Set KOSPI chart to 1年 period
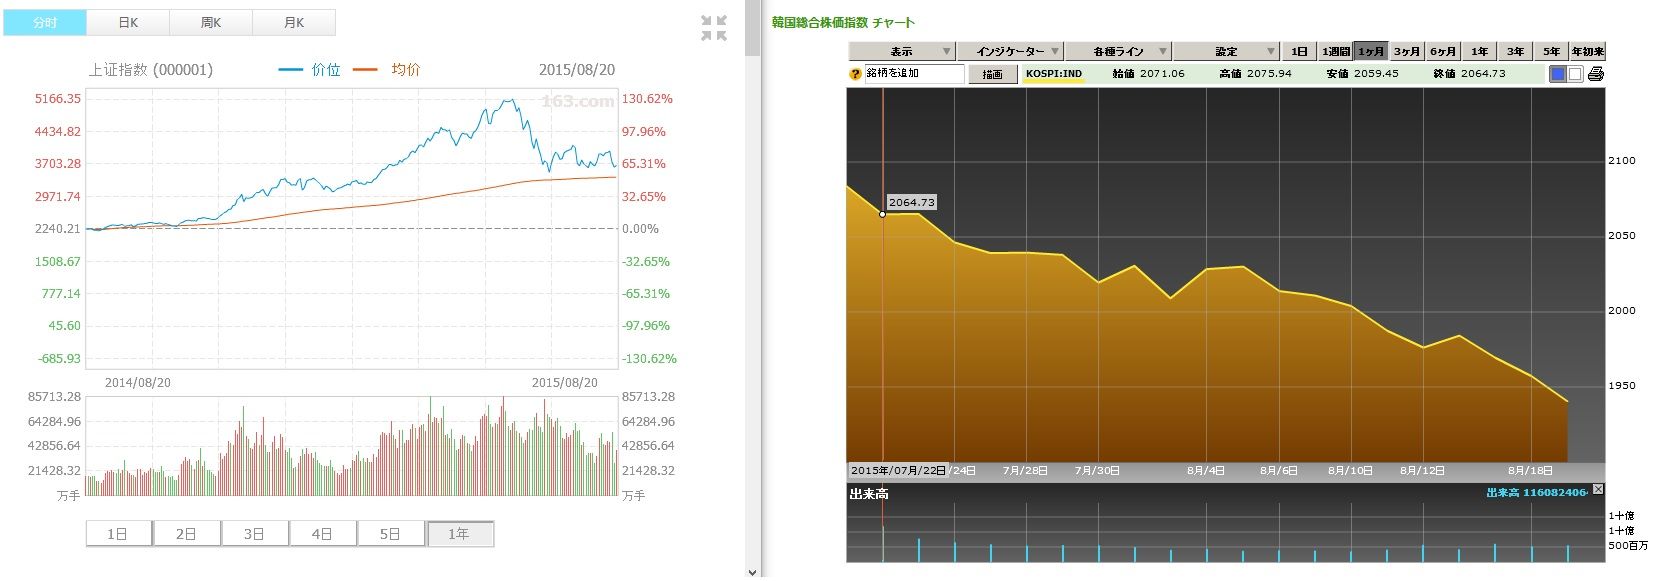This screenshot has width=1664, height=581. 1479,51
